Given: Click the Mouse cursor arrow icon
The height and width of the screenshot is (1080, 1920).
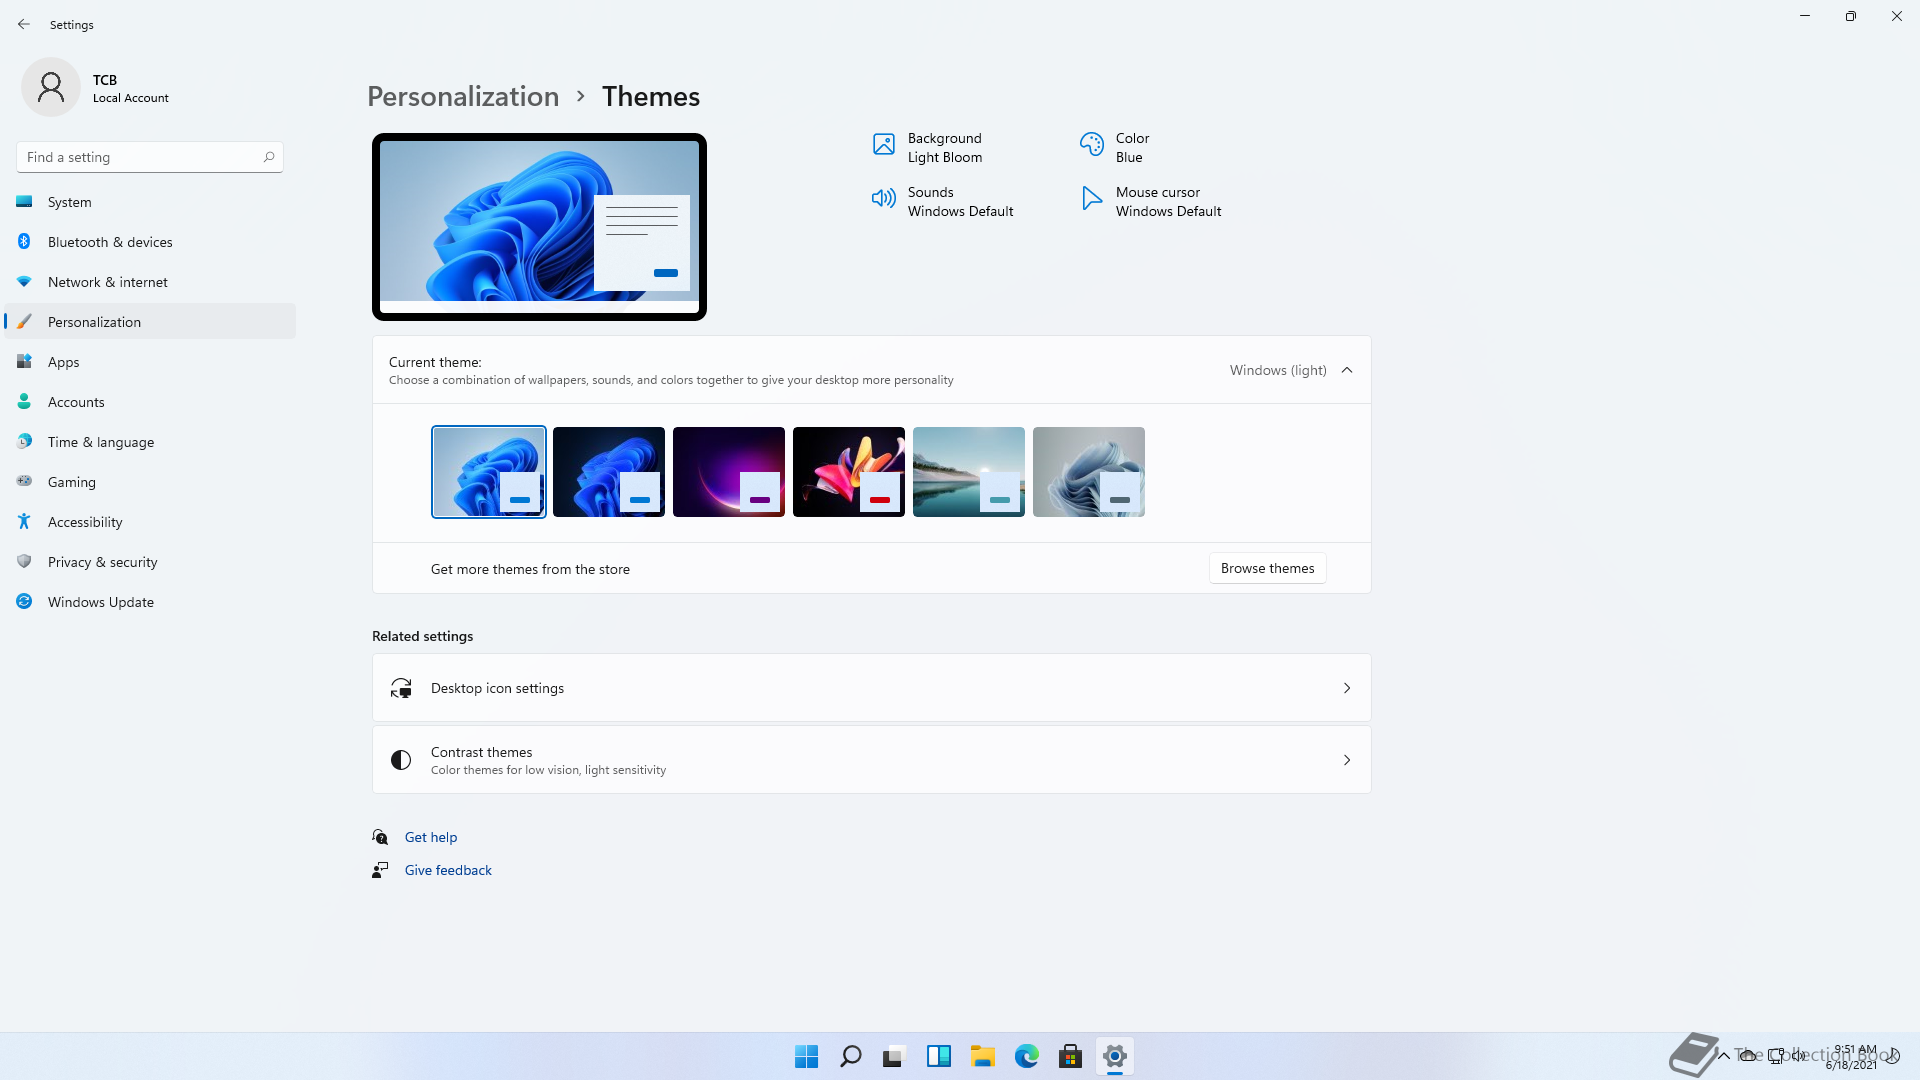Looking at the screenshot, I should coord(1092,199).
